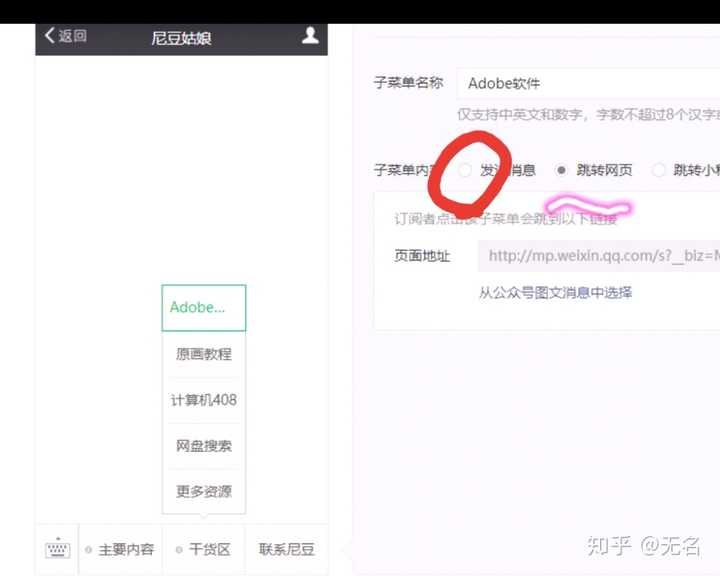Select the 更多资源 submenu item

tap(204, 491)
